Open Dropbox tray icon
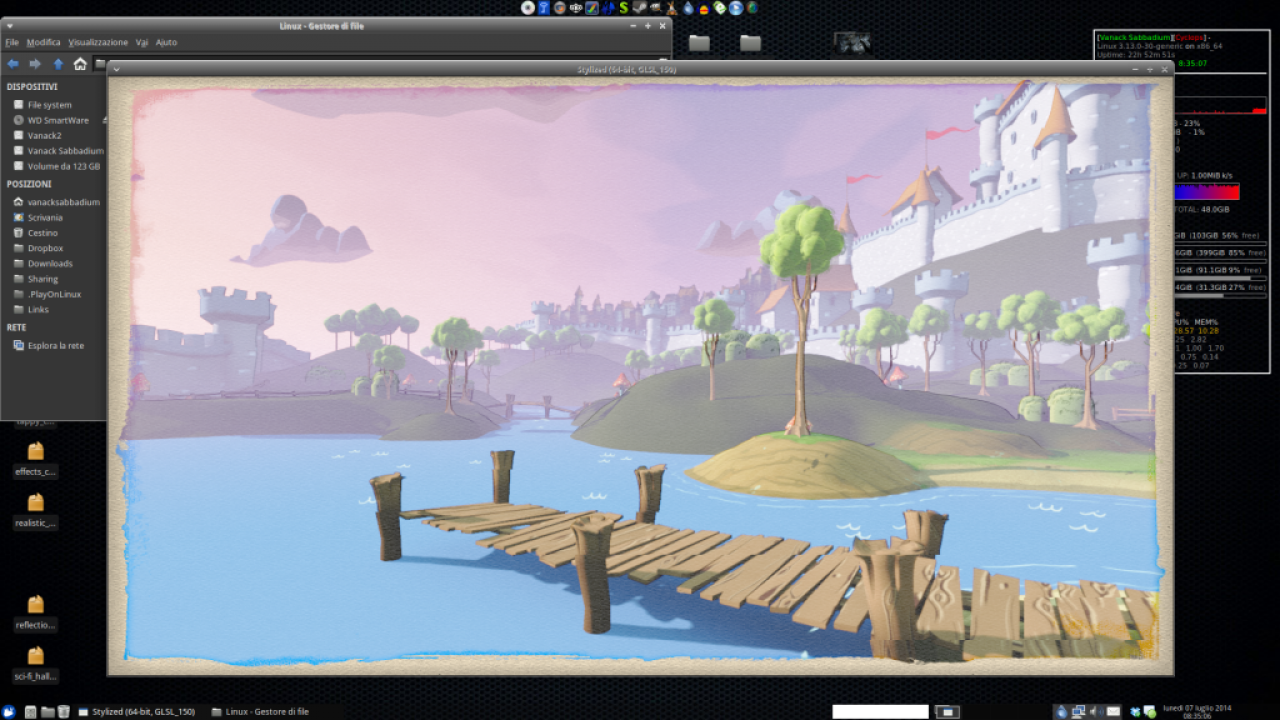 click(x=1135, y=712)
